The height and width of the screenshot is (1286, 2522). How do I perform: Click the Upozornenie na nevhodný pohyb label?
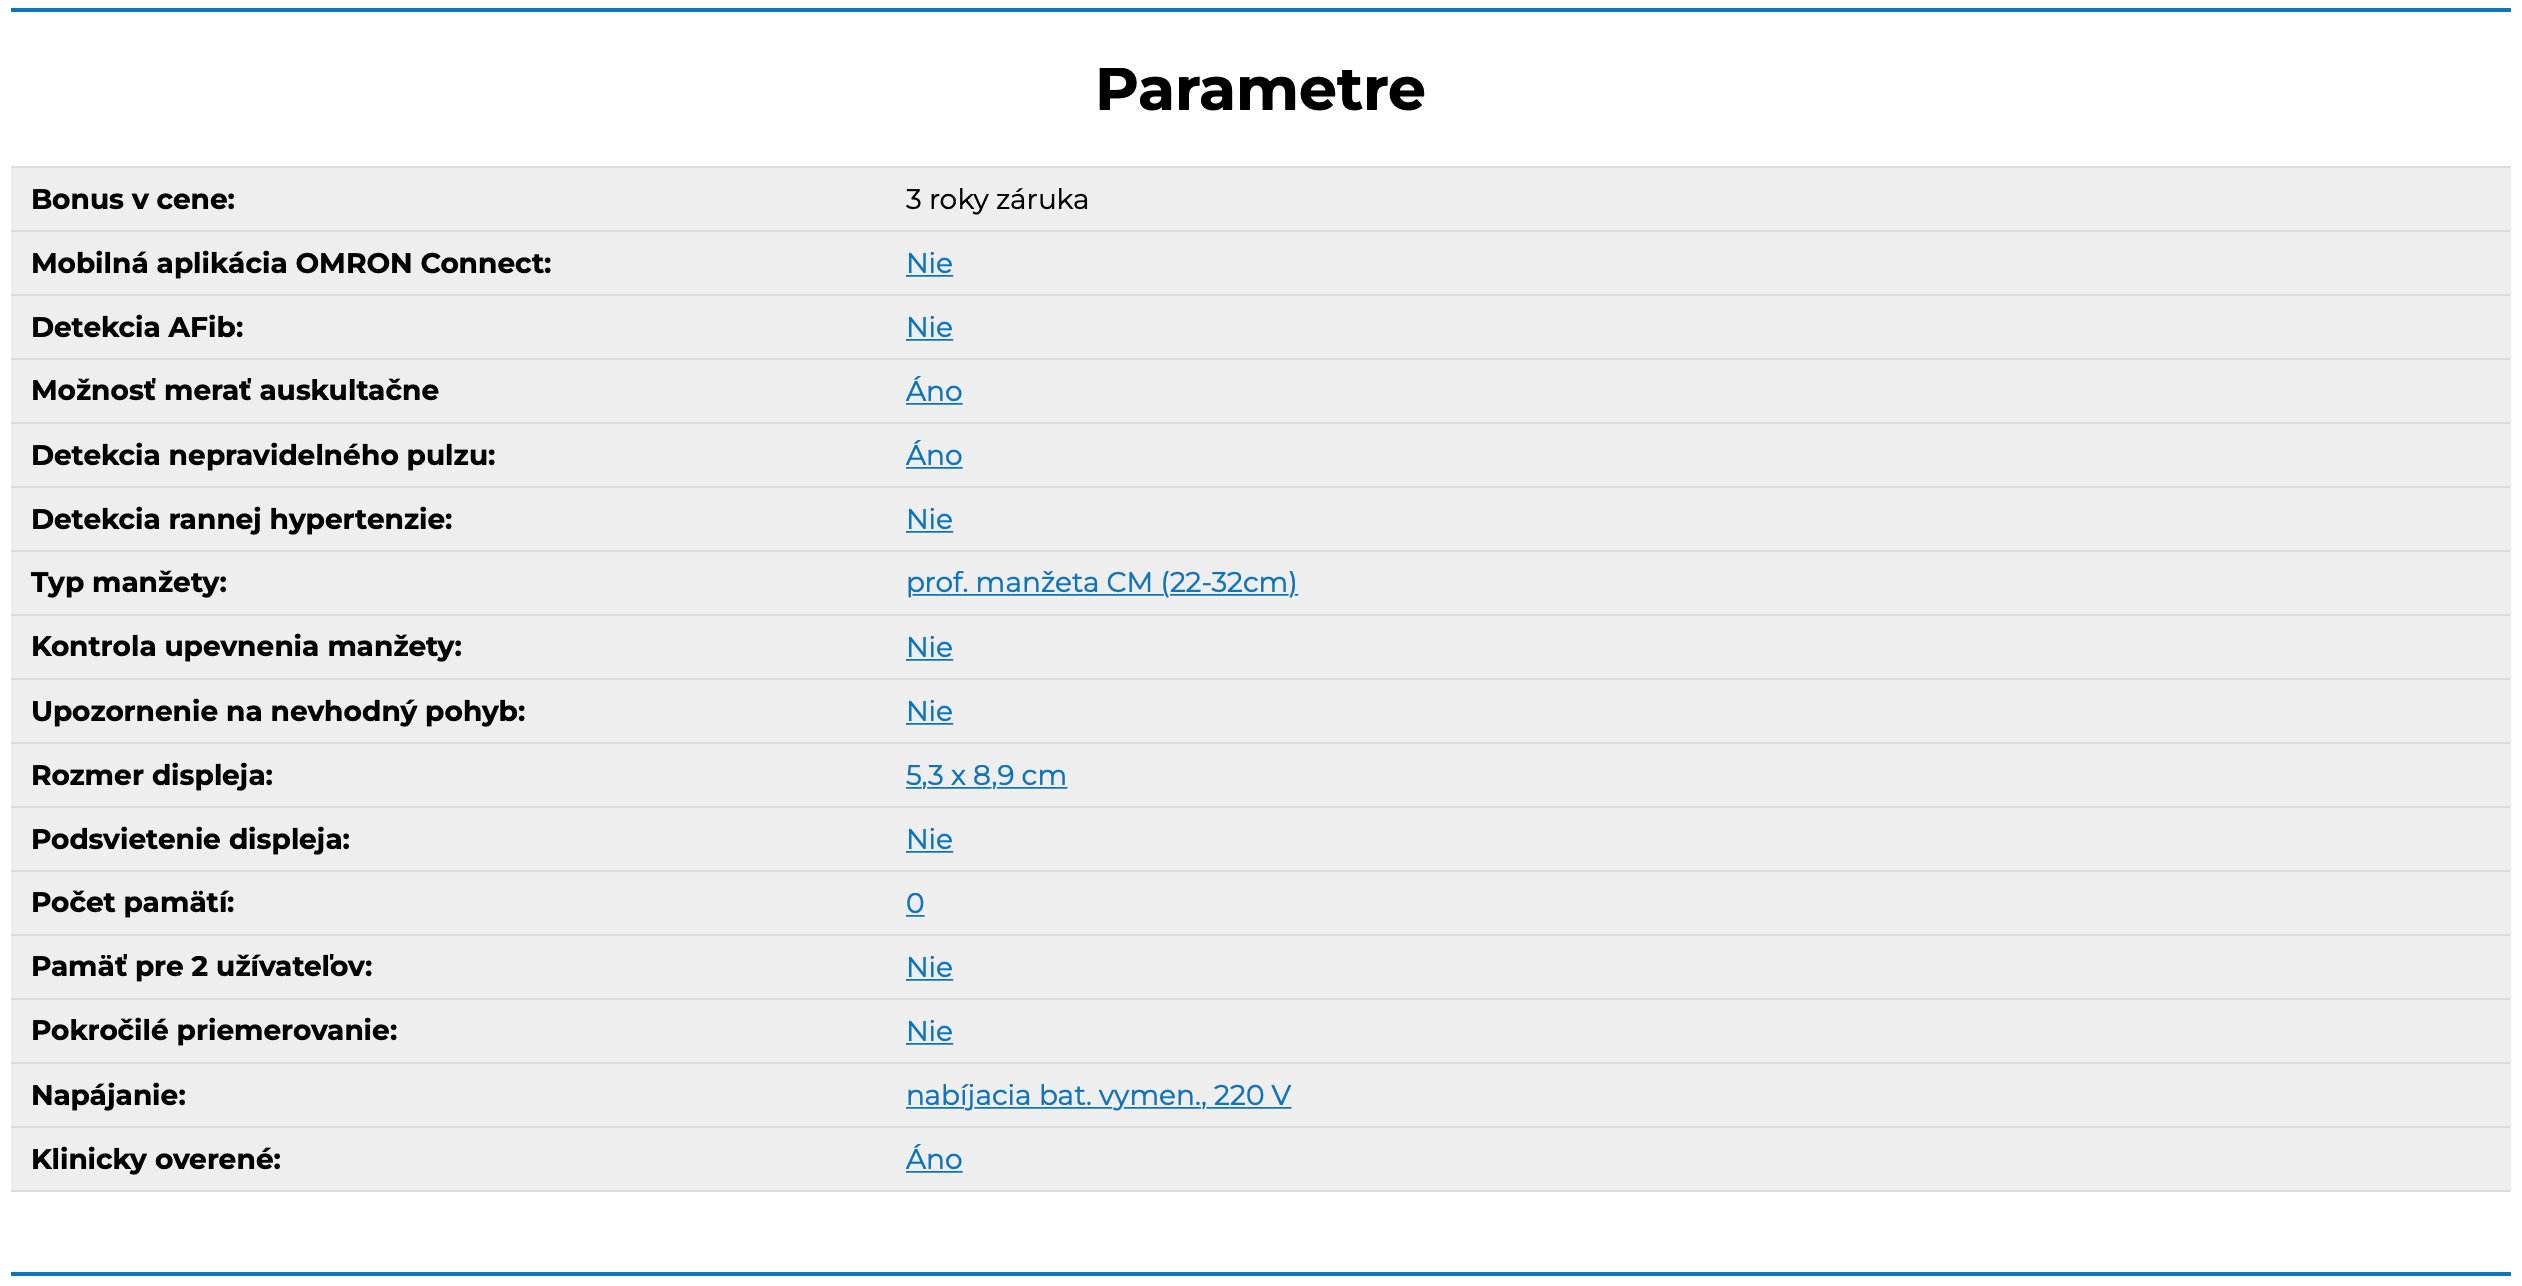[278, 711]
